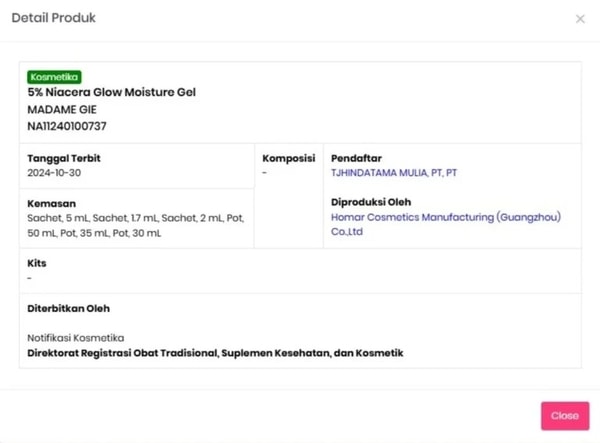The height and width of the screenshot is (443, 600).
Task: Click the Diterbitkan Oleh heading
Action: [x=68, y=308]
